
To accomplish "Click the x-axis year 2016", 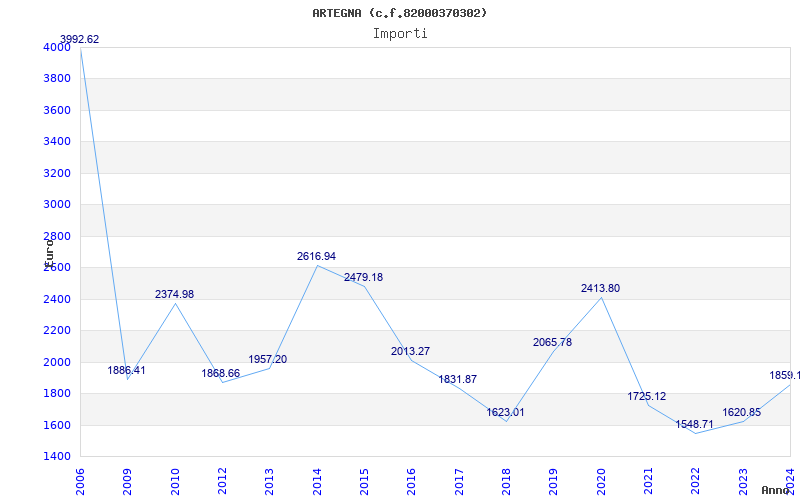I will 412,482.
